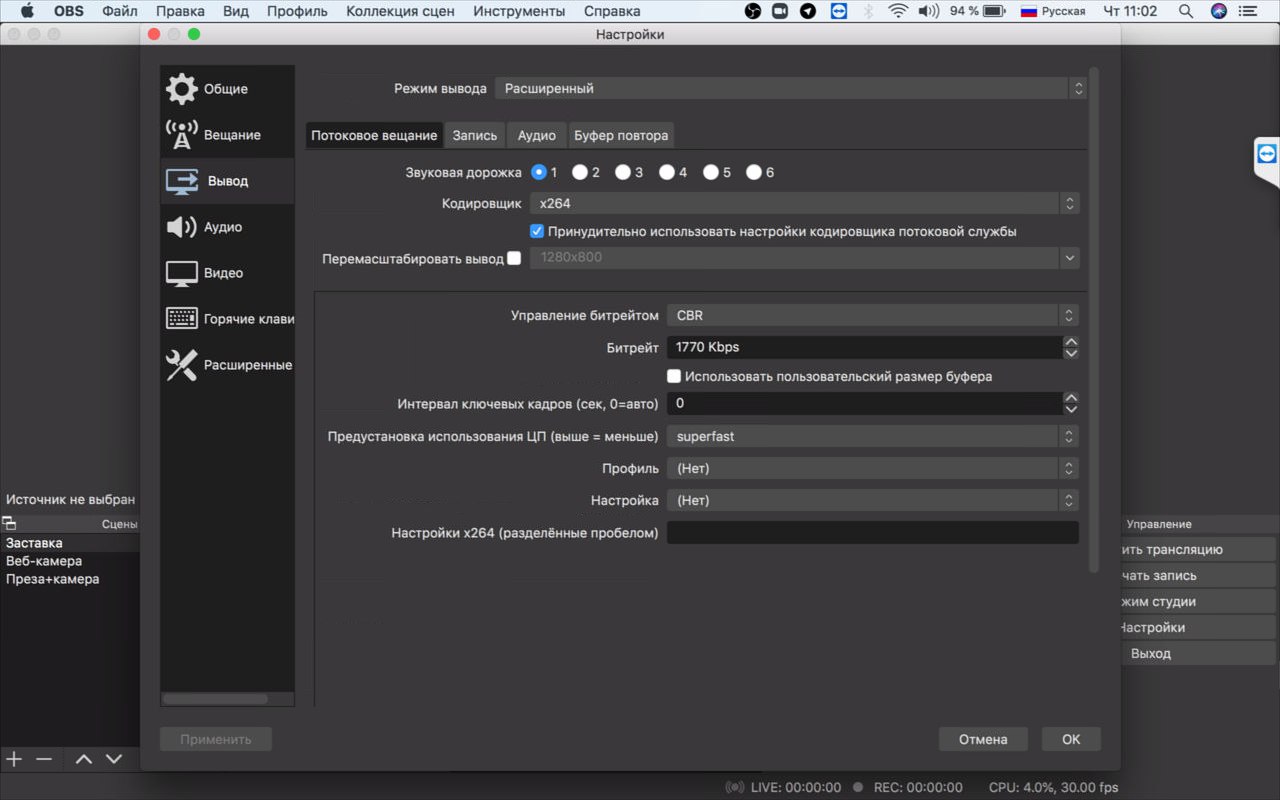Select audio track 5 radio button
Image resolution: width=1280 pixels, height=800 pixels.
click(710, 172)
